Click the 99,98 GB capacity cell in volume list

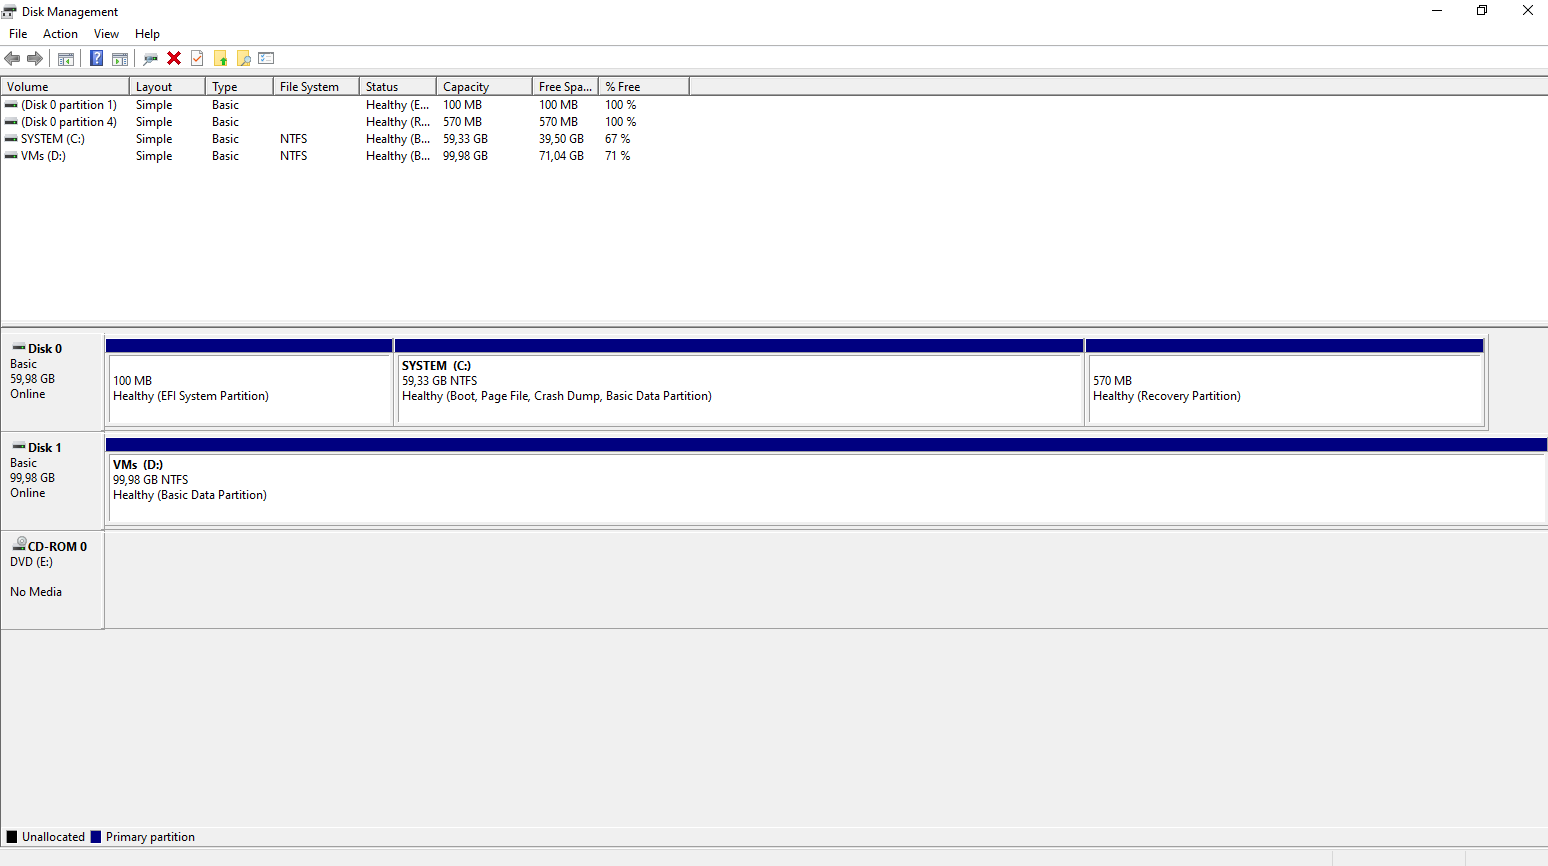point(465,156)
